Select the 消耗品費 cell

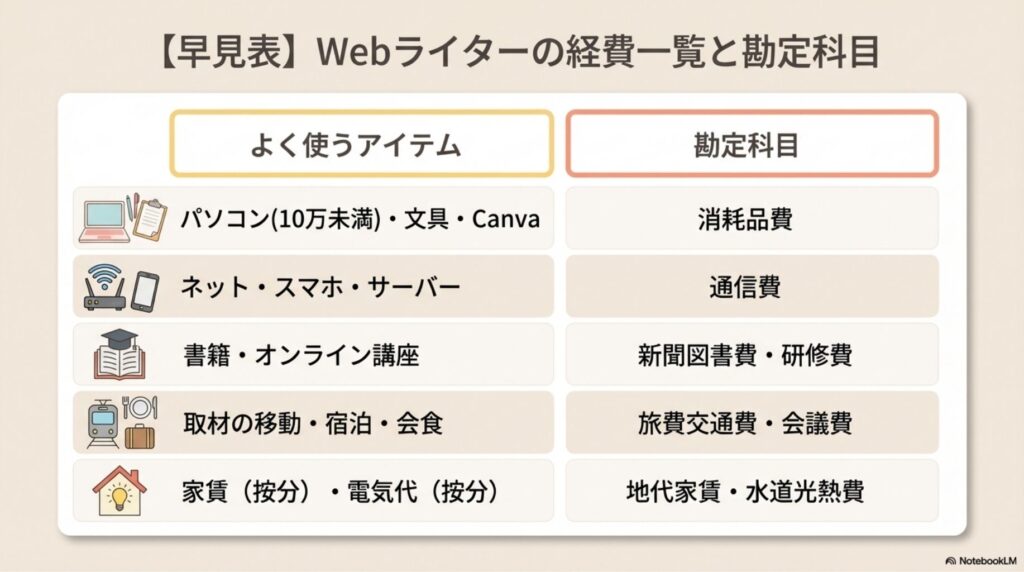752,219
